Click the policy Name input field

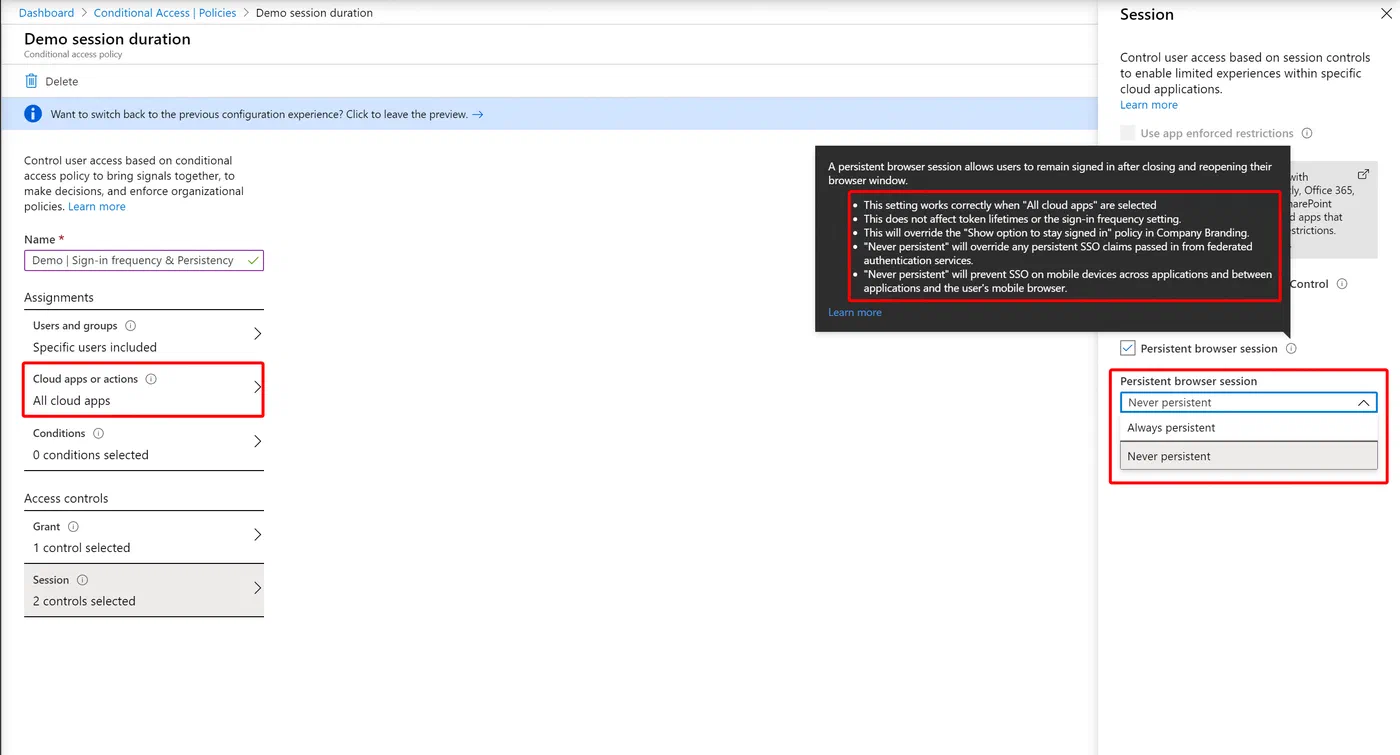(x=144, y=260)
